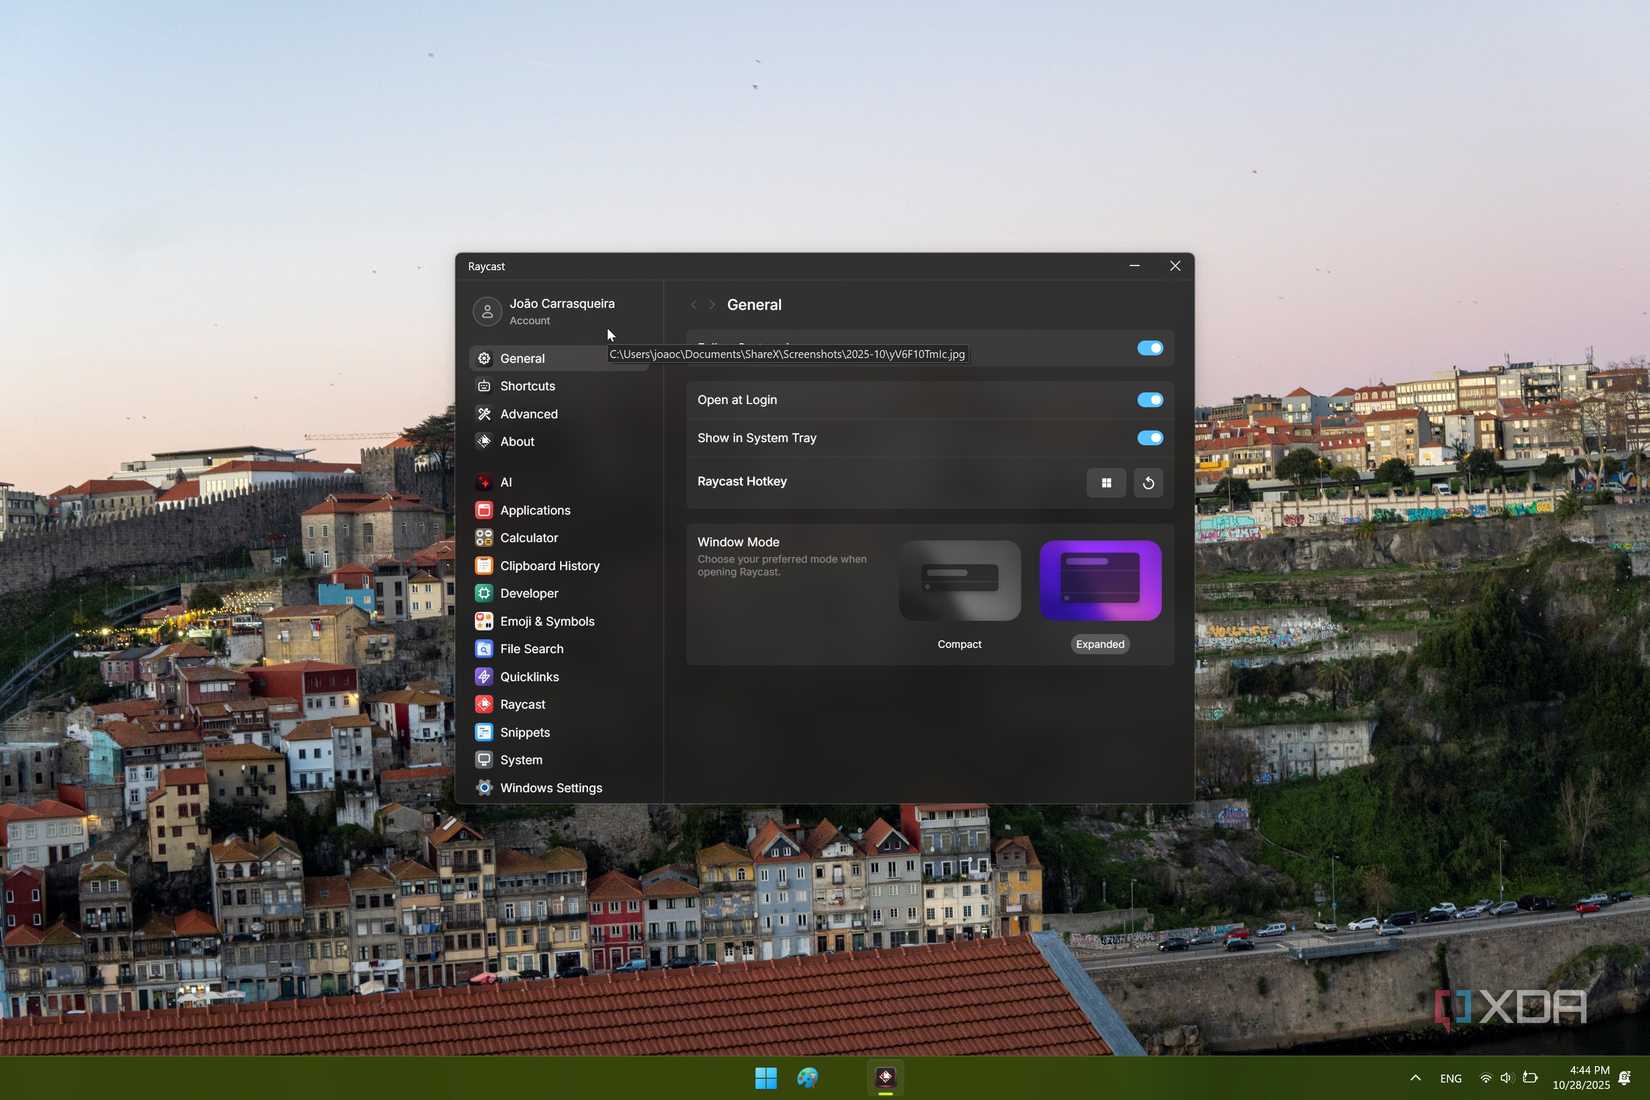Open the Wi-Fi network tray icon
Image resolution: width=1650 pixels, height=1100 pixels.
pos(1485,1078)
